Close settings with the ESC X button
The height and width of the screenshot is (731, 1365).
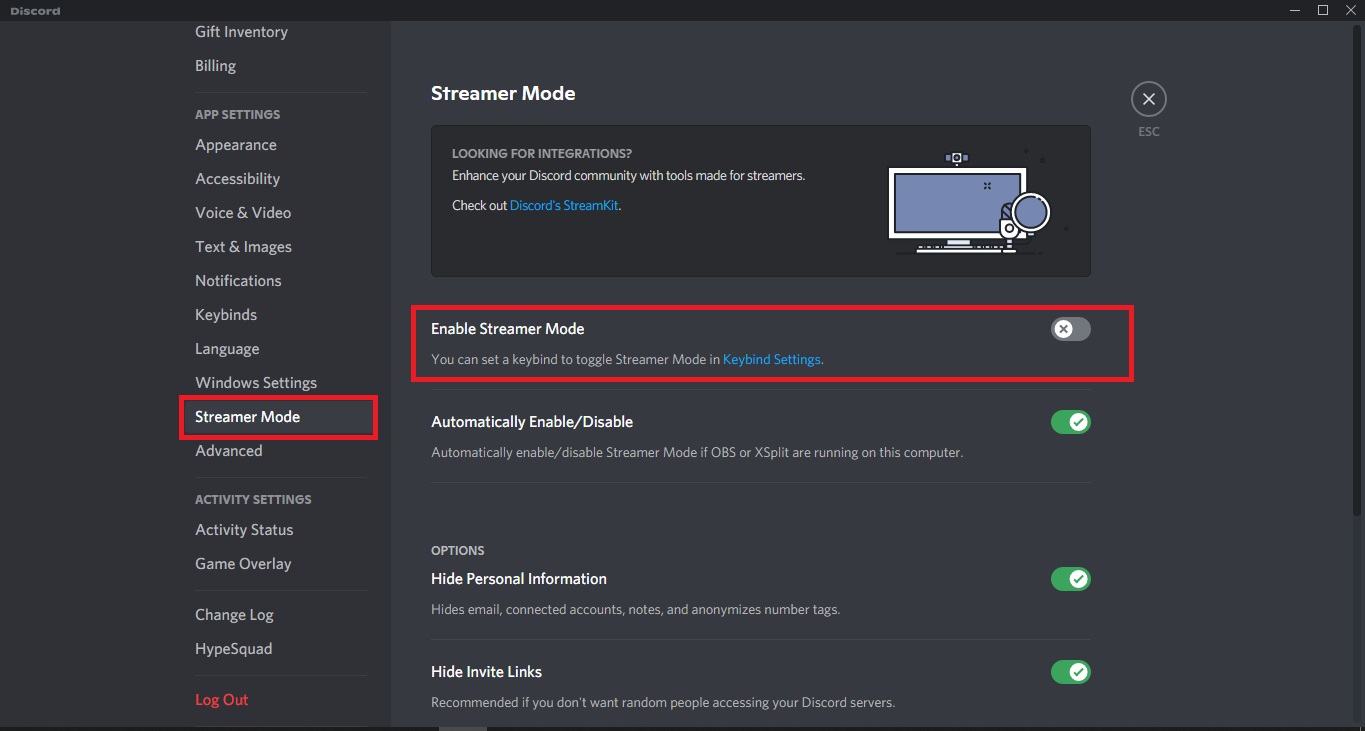tap(1148, 99)
